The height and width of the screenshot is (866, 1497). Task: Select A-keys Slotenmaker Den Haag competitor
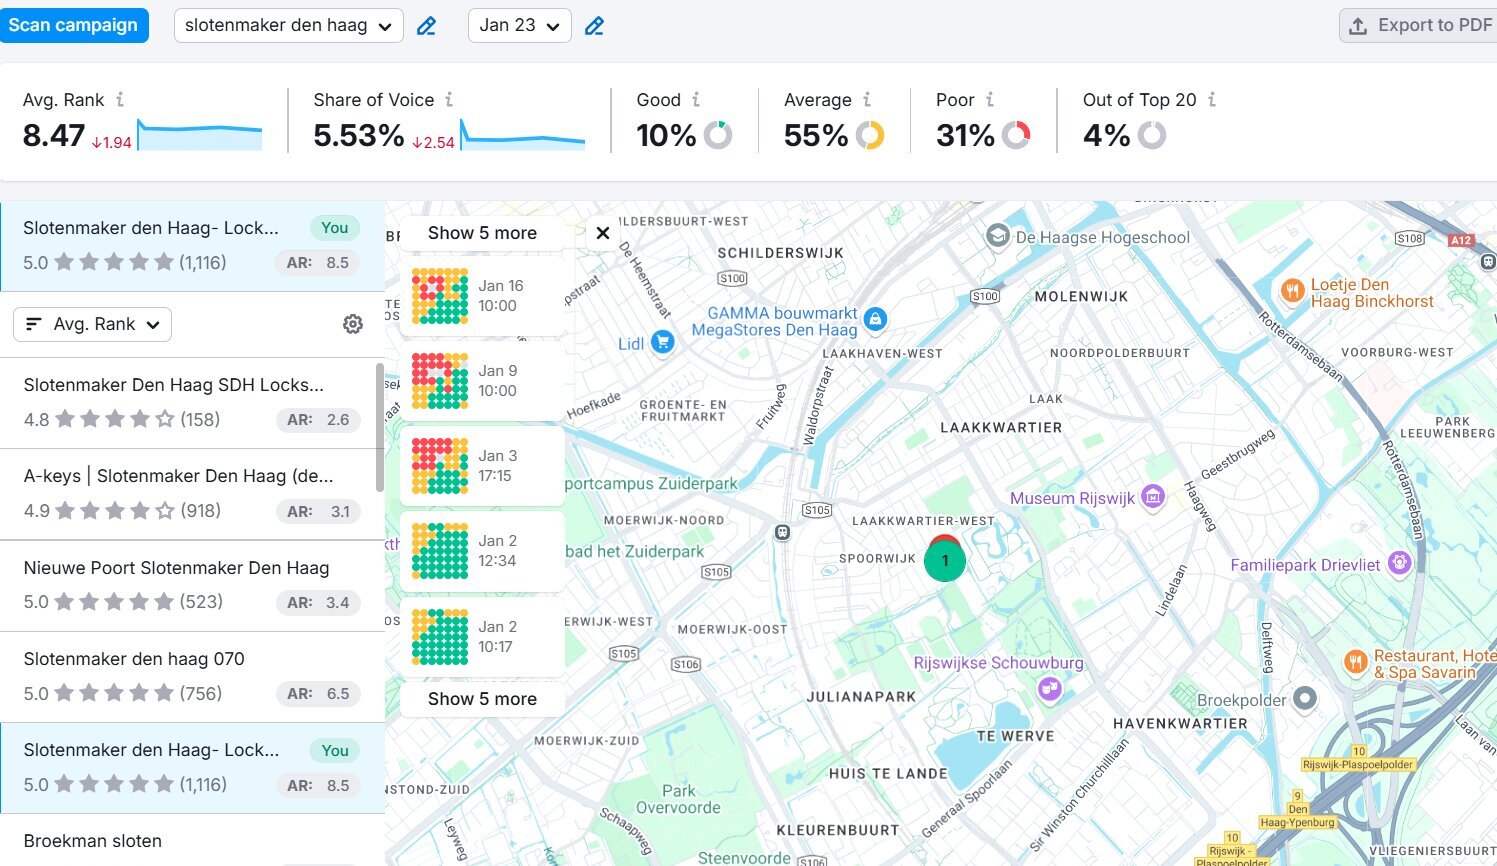[x=187, y=494]
